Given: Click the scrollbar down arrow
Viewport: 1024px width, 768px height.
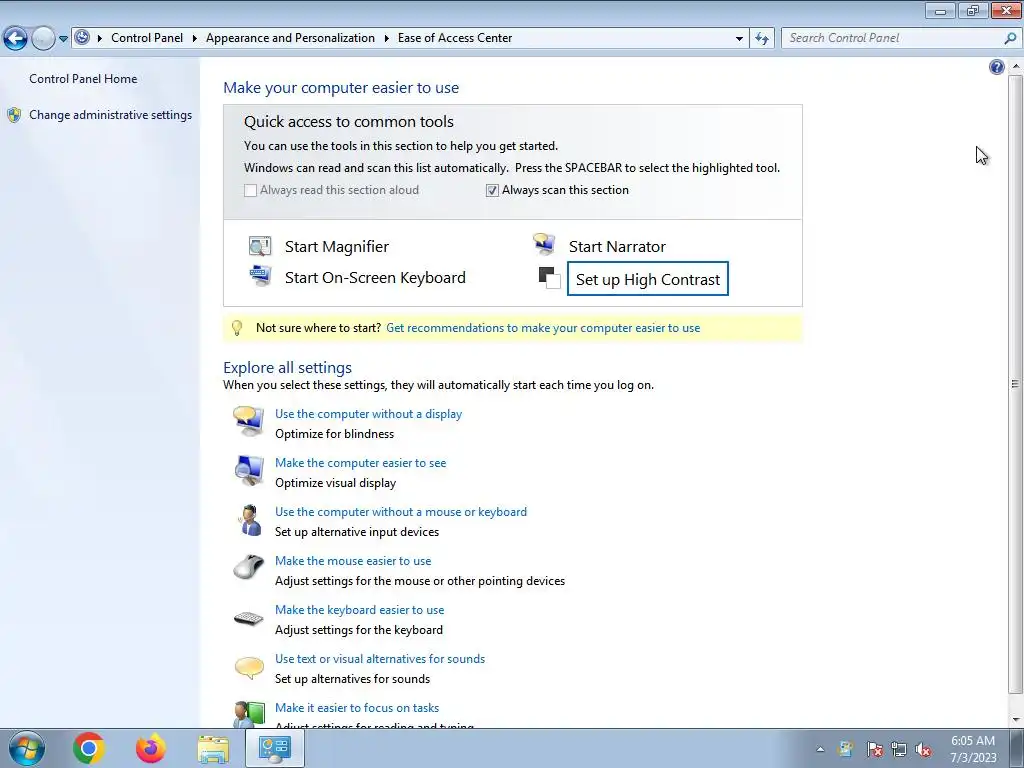Looking at the screenshot, I should (x=1016, y=720).
